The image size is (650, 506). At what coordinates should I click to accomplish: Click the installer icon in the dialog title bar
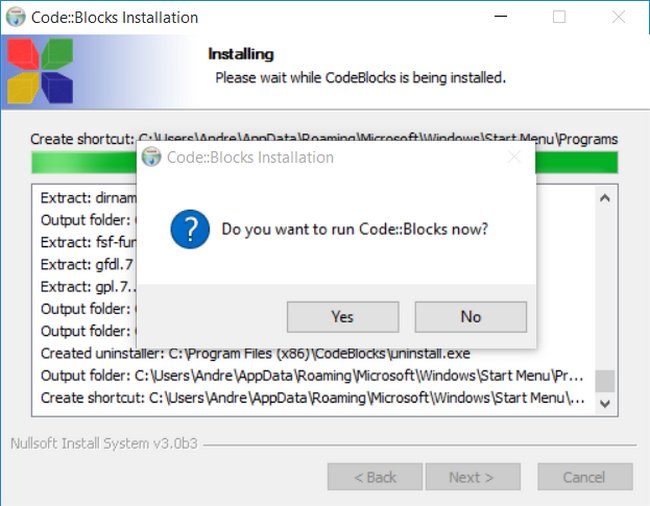point(151,157)
